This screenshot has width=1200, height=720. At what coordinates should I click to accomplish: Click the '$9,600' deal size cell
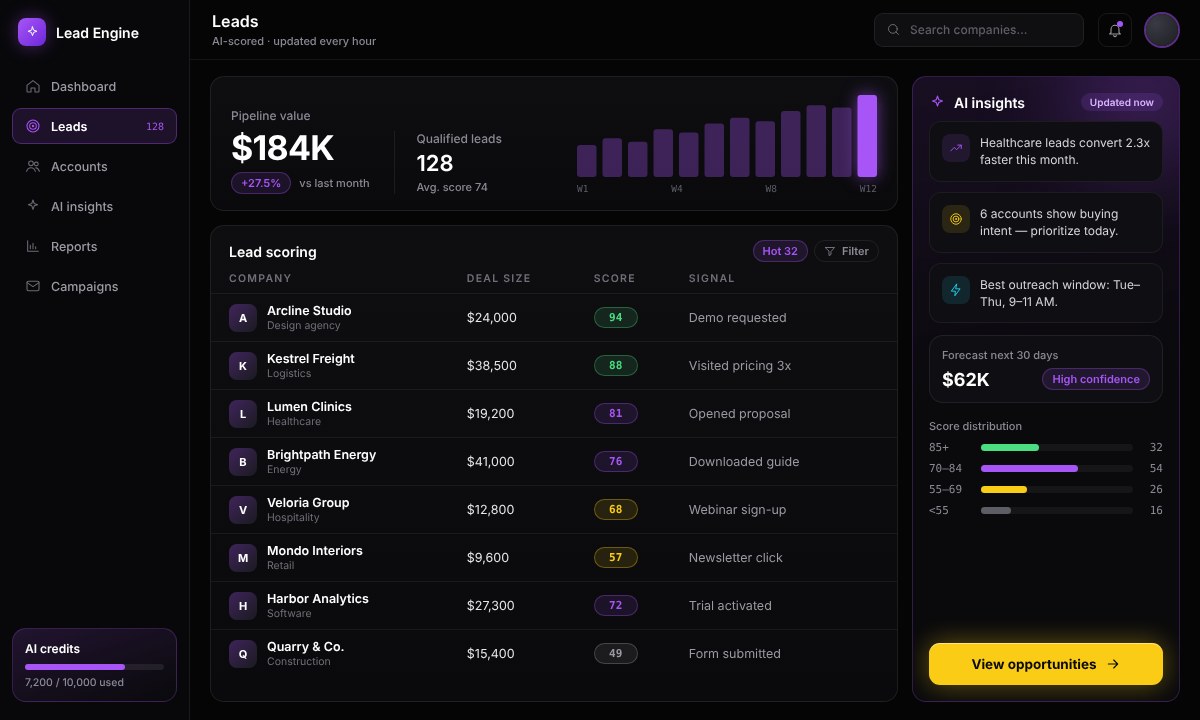point(488,558)
